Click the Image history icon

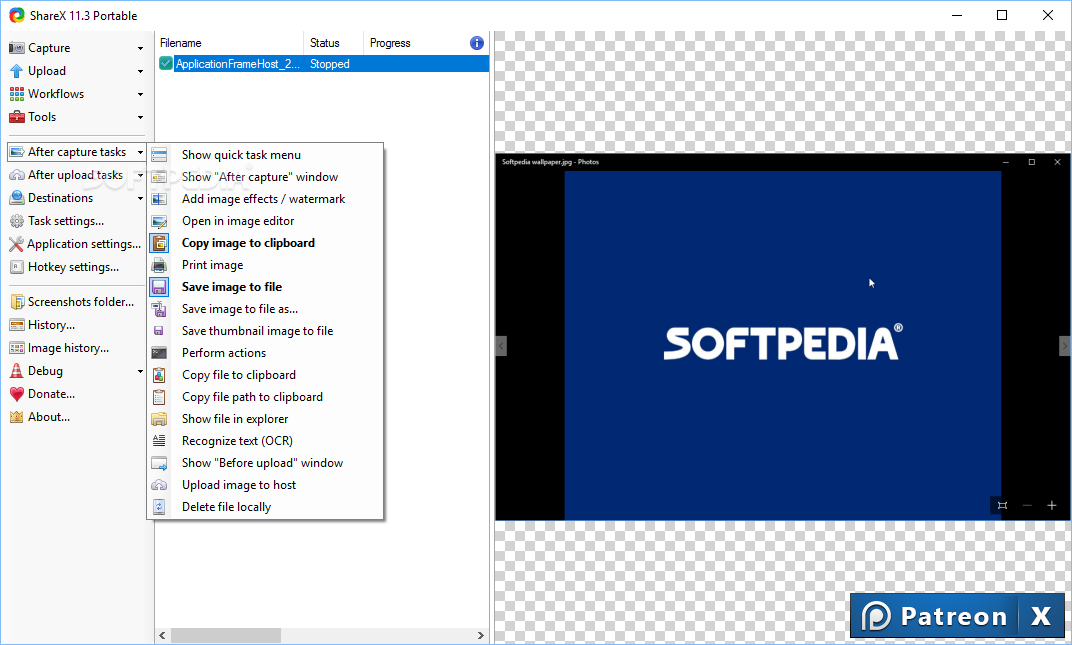pyautogui.click(x=16, y=348)
